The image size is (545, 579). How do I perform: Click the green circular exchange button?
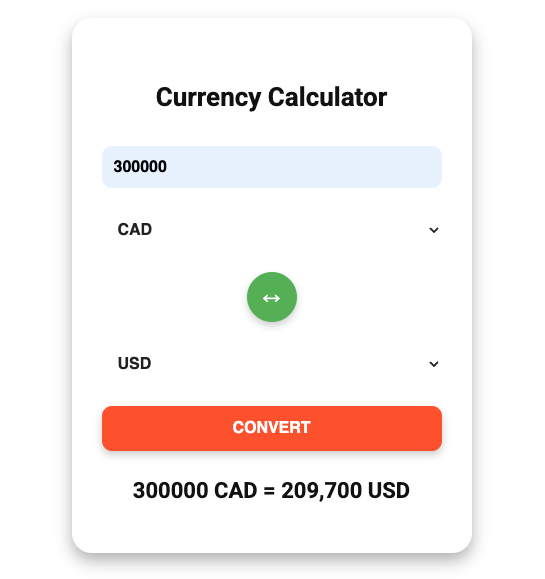[x=272, y=297]
